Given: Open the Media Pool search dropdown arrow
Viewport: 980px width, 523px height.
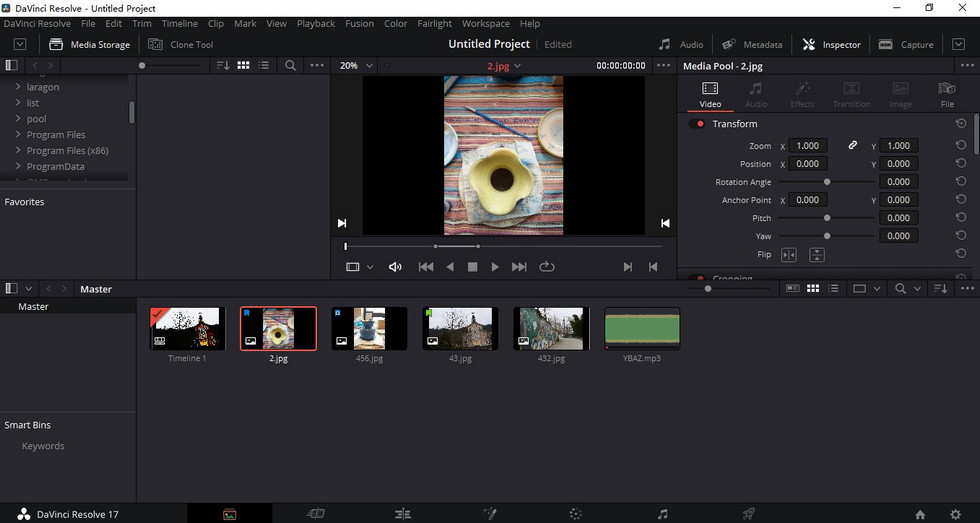Looking at the screenshot, I should pyautogui.click(x=917, y=289).
